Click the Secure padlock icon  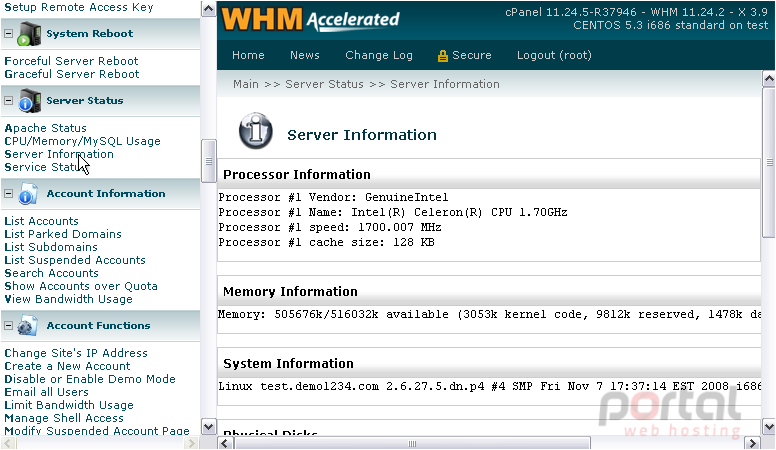point(442,56)
